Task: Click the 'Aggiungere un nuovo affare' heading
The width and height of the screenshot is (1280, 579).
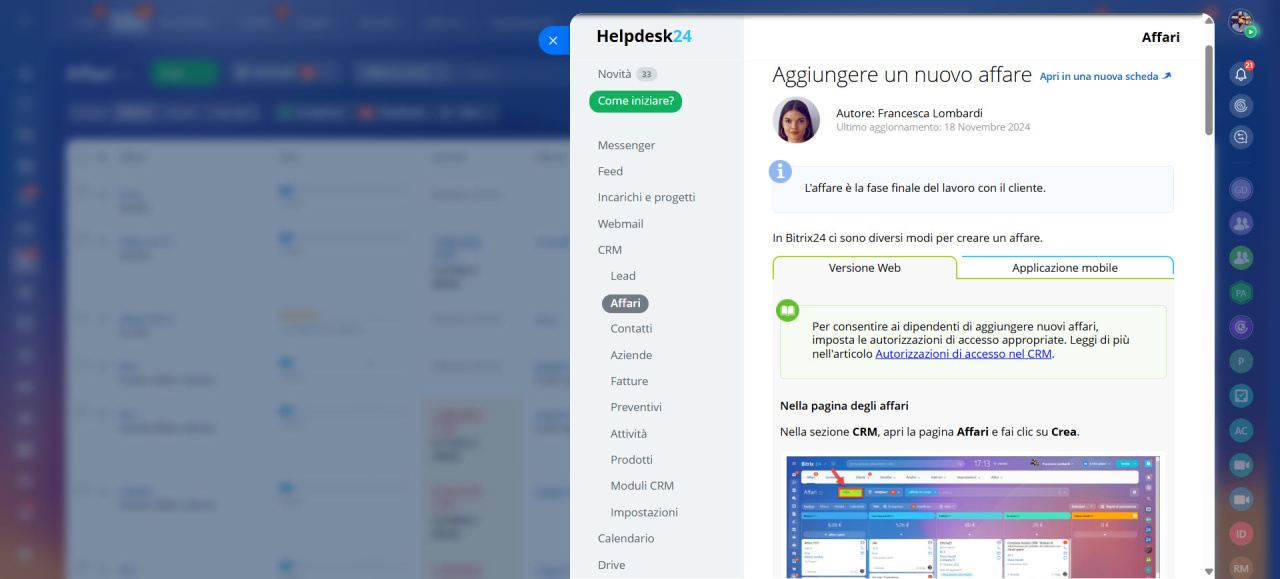Action: [x=902, y=75]
